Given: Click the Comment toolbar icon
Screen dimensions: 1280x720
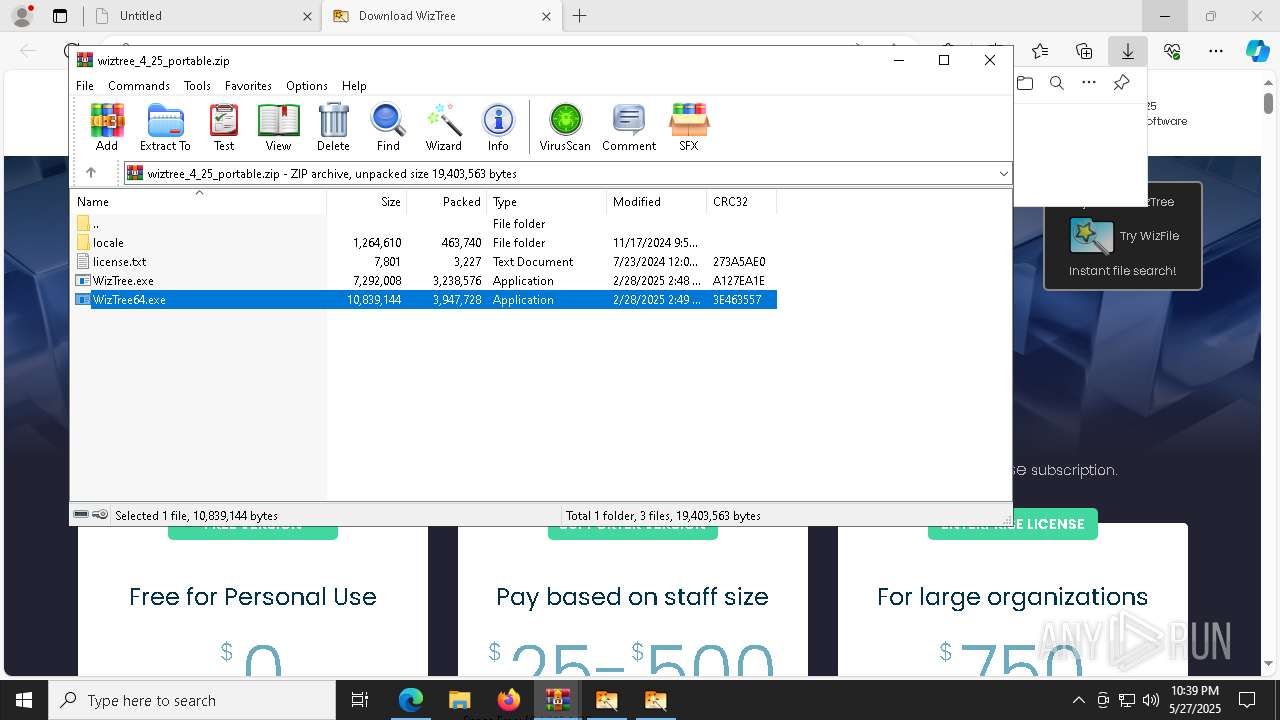Looking at the screenshot, I should click(x=629, y=127).
